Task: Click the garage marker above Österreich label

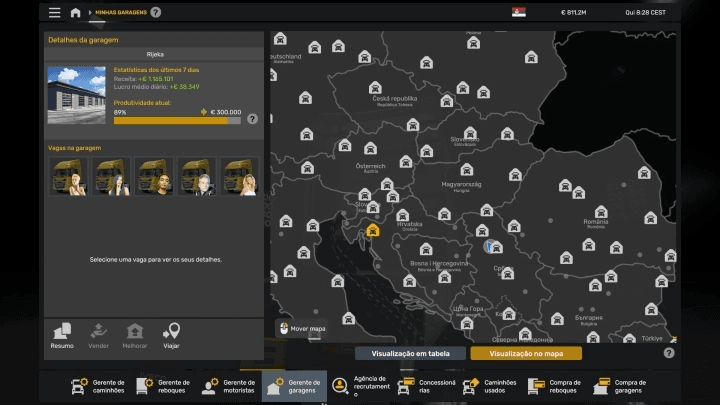Action: tap(371, 148)
